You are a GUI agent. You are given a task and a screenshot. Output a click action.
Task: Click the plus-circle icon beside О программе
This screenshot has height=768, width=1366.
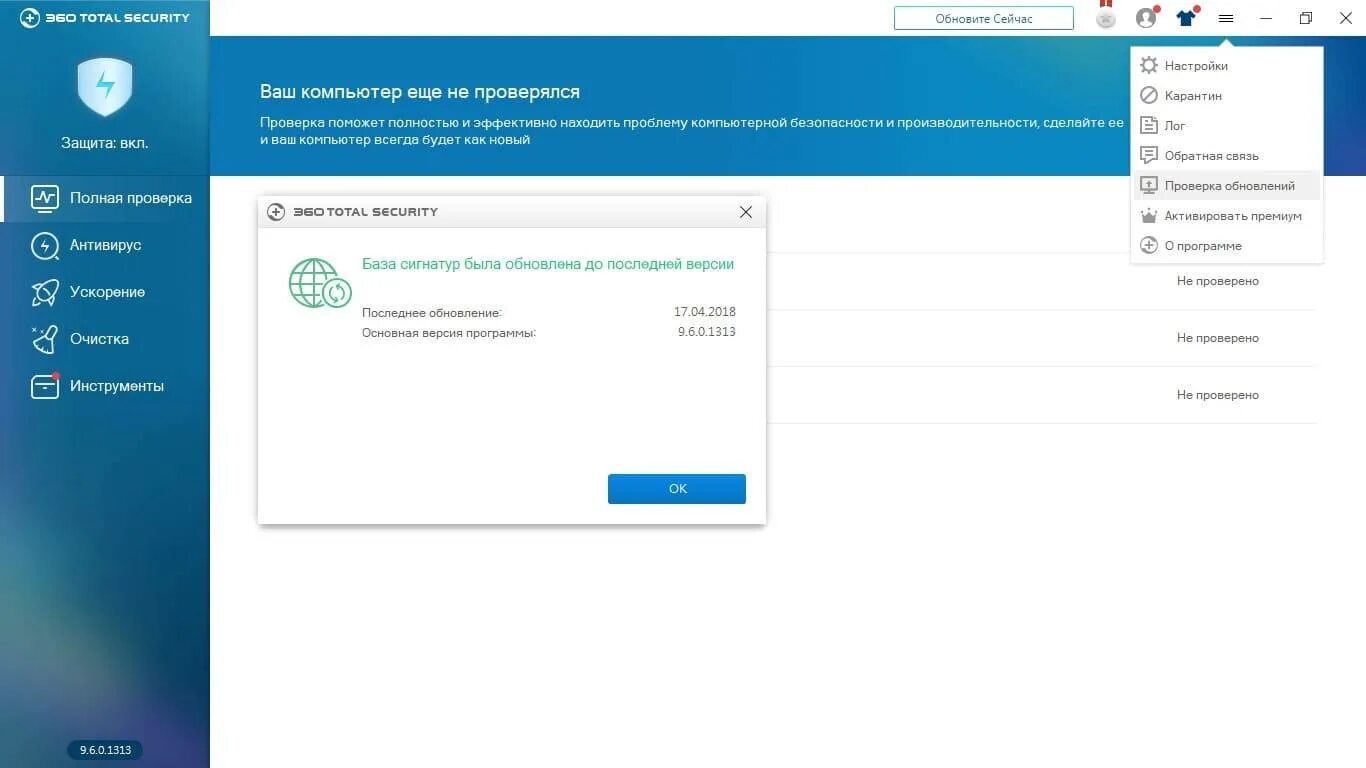point(1149,246)
